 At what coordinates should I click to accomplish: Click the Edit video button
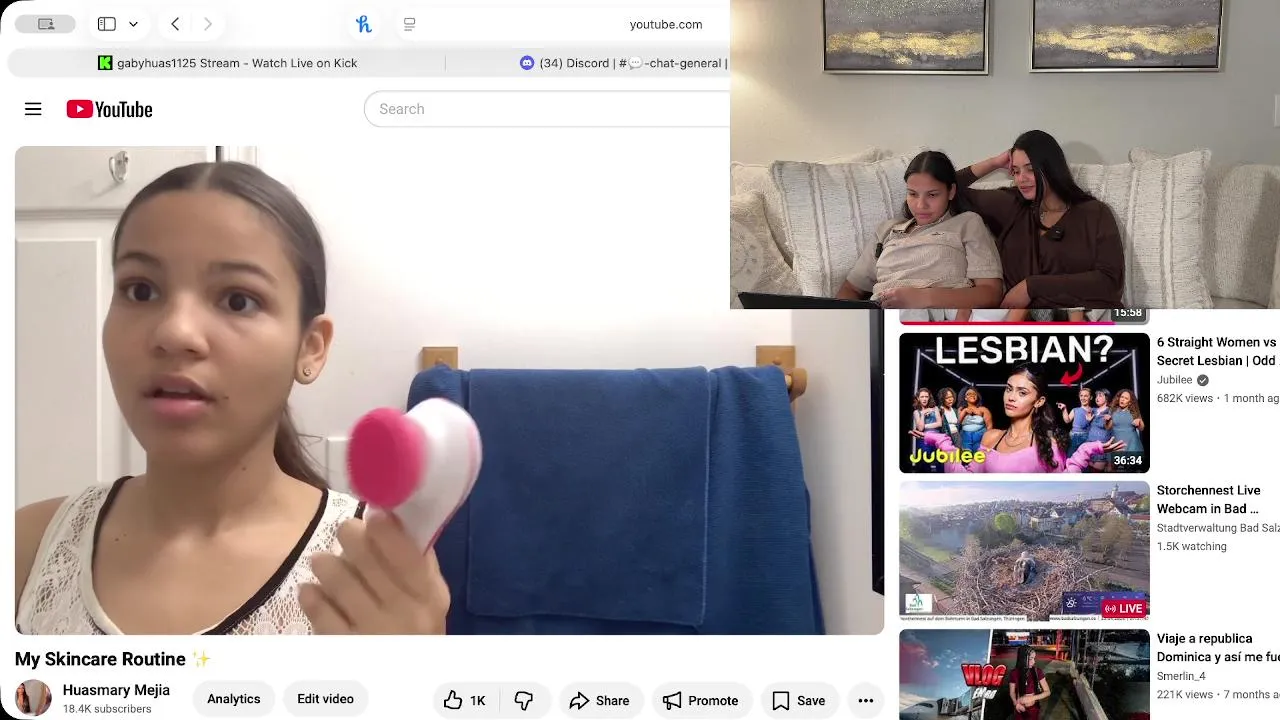pos(325,699)
